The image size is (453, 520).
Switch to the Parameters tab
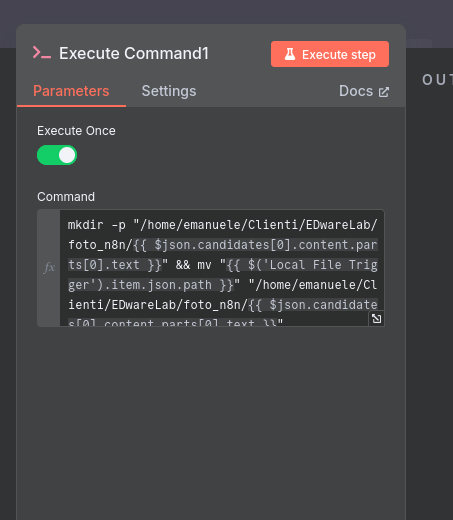pyautogui.click(x=71, y=91)
